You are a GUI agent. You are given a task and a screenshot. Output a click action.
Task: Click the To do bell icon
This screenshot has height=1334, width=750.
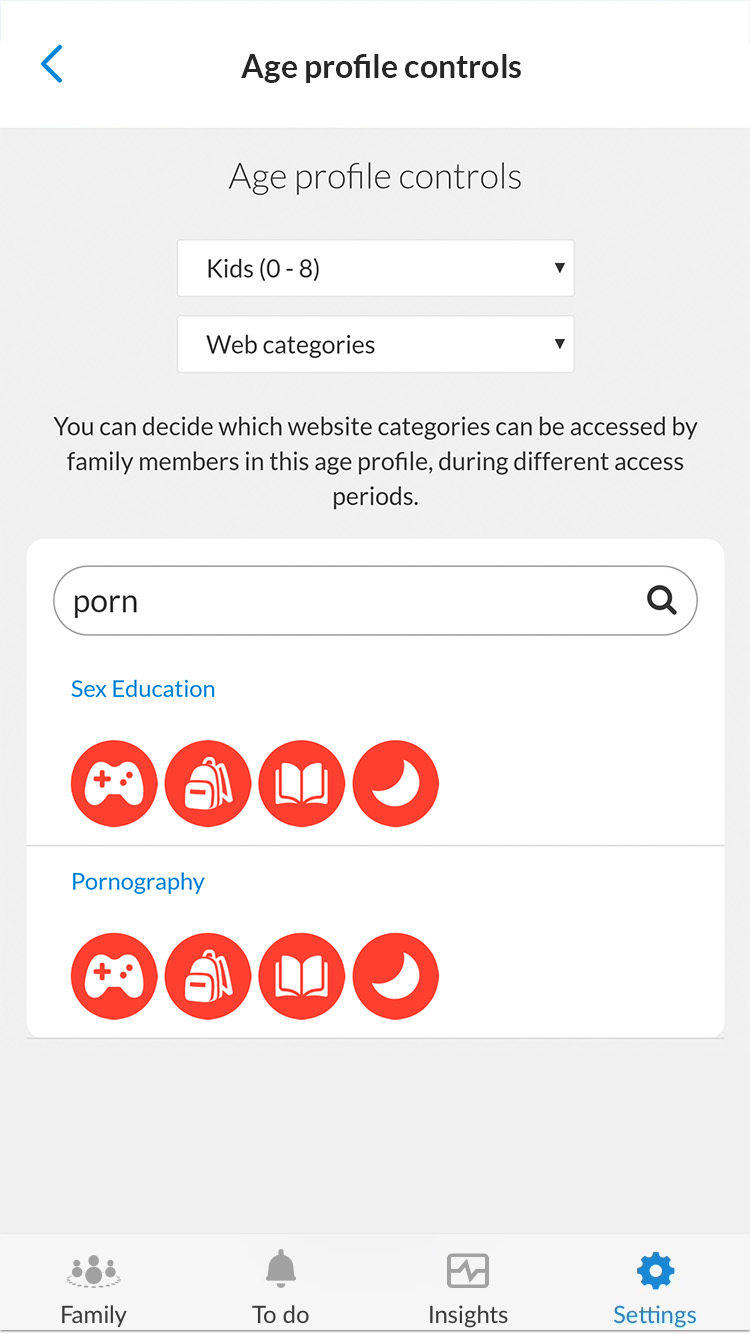click(x=281, y=1269)
